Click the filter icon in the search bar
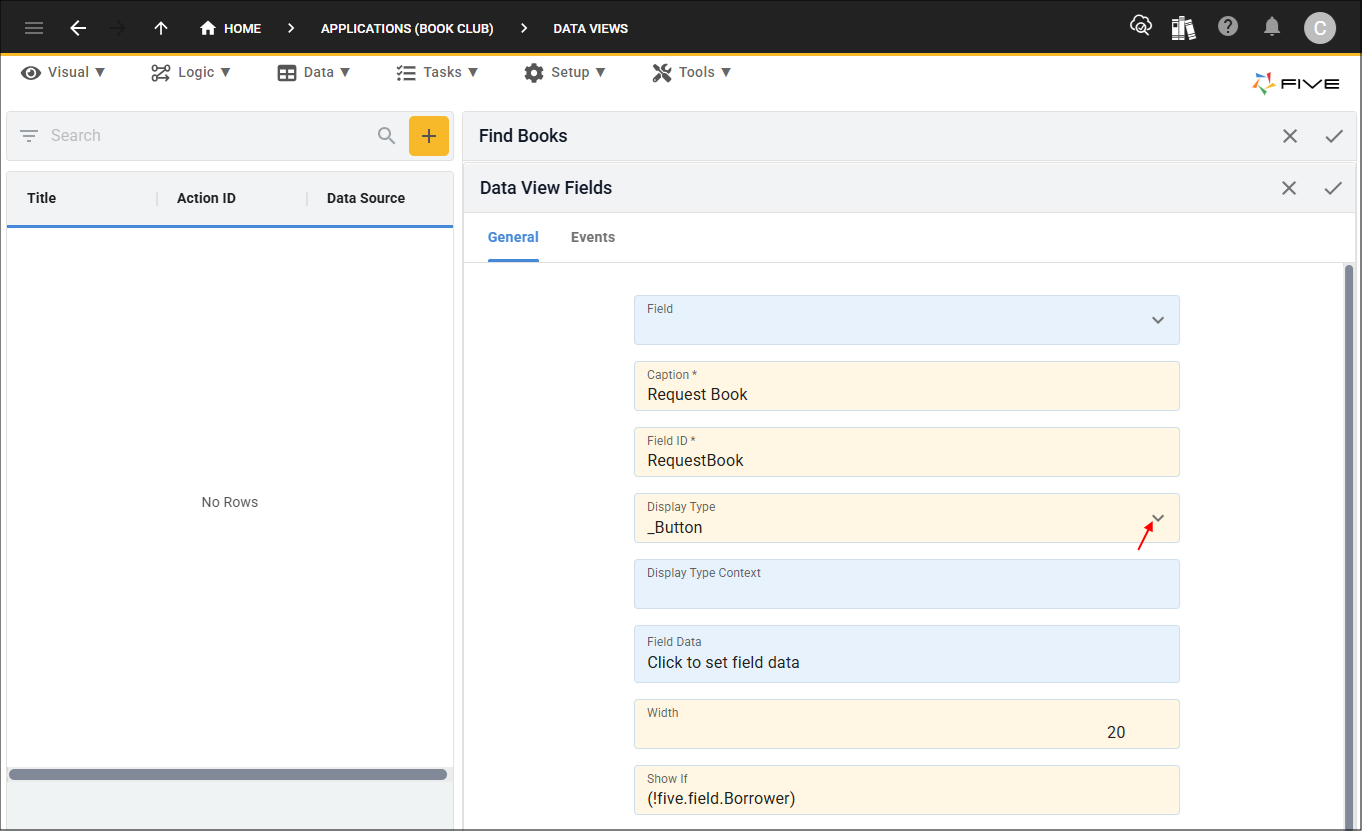Image resolution: width=1362 pixels, height=831 pixels. (x=28, y=135)
